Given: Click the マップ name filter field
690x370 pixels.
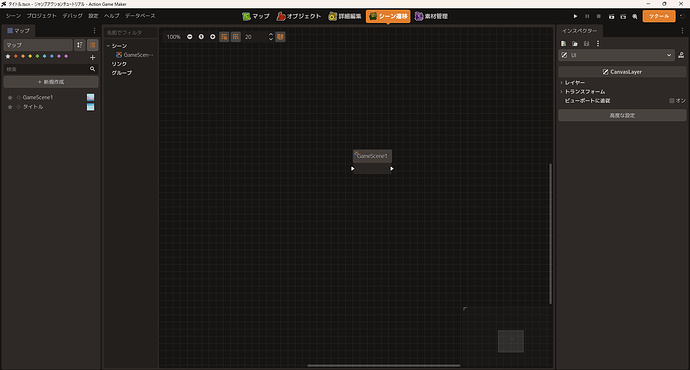Looking at the screenshot, I should tap(38, 45).
